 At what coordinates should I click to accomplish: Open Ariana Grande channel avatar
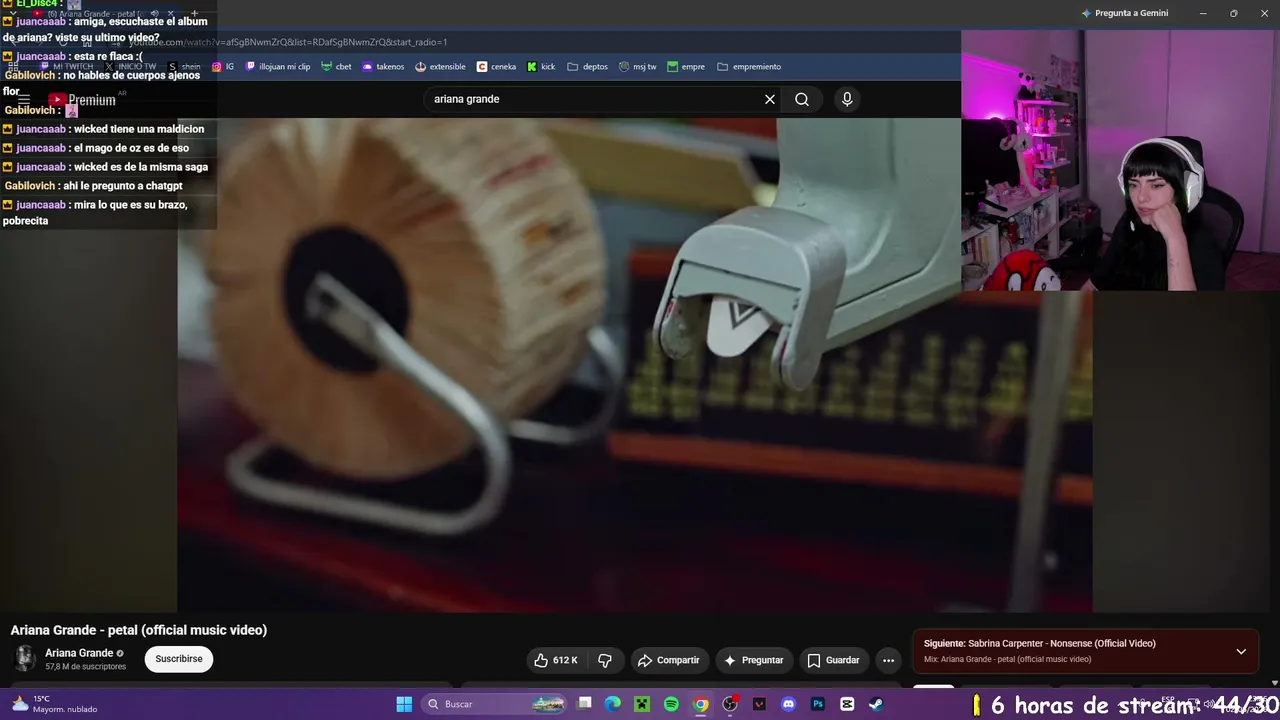coord(25,658)
